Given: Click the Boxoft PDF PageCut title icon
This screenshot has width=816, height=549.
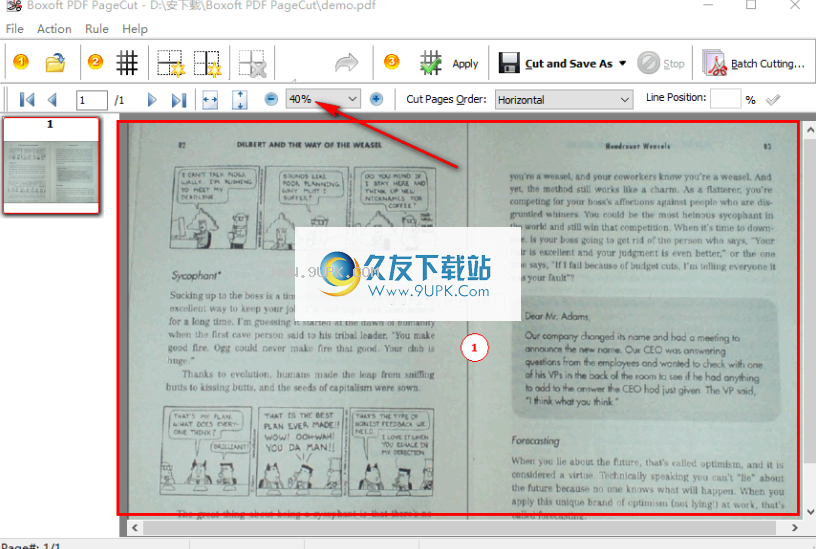Looking at the screenshot, I should (x=14, y=5).
